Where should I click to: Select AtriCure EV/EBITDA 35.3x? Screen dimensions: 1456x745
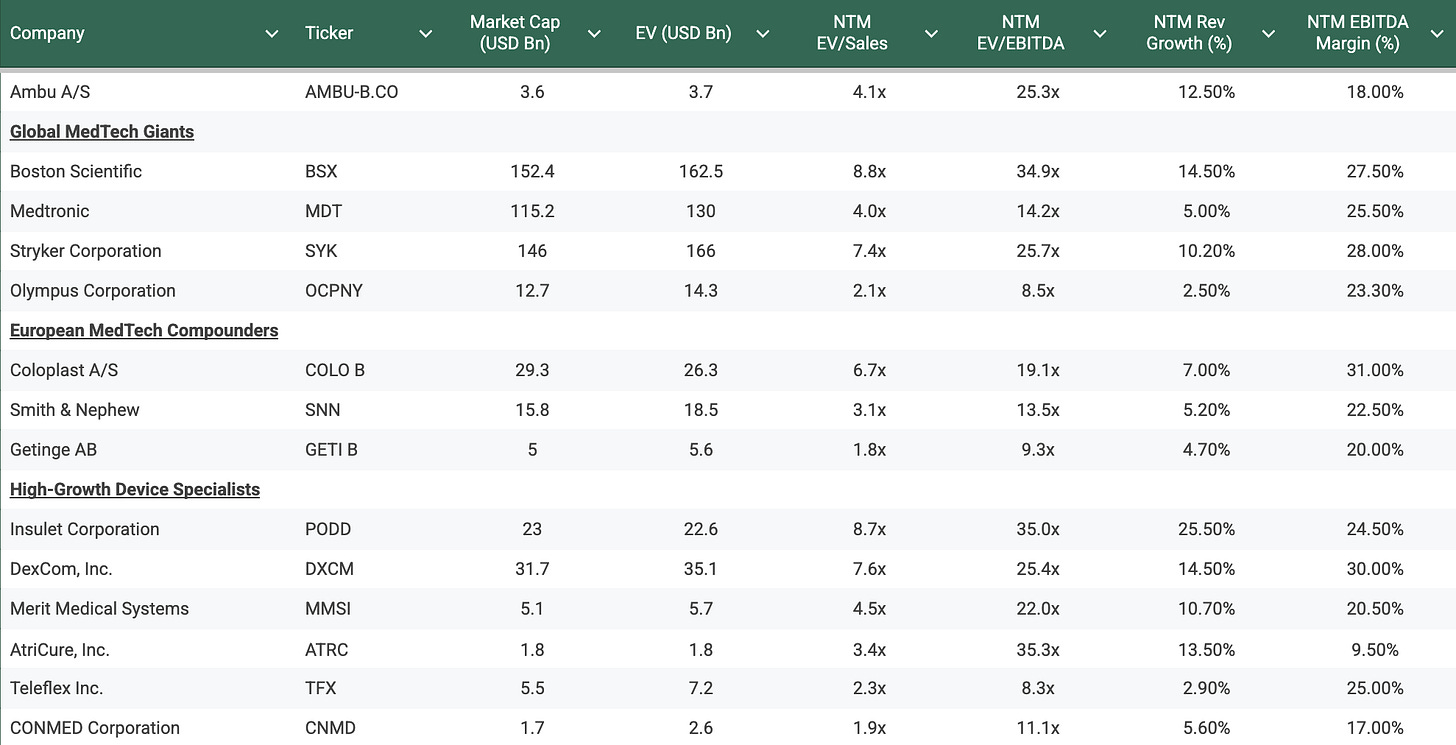pyautogui.click(x=1038, y=650)
